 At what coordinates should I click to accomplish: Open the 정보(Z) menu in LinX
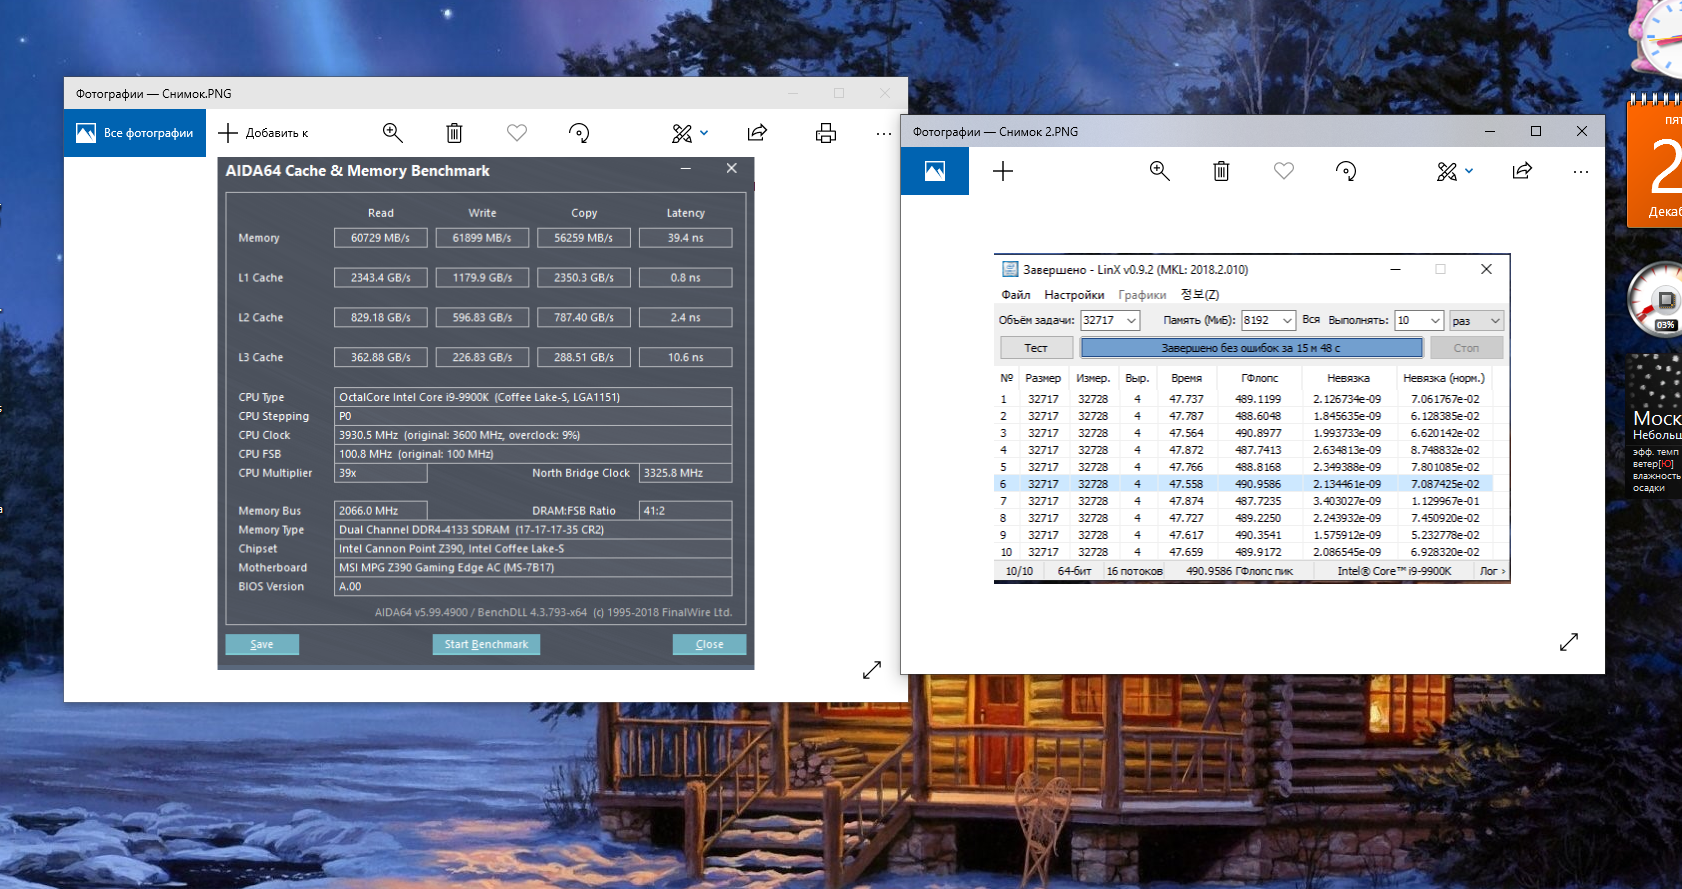(1200, 295)
